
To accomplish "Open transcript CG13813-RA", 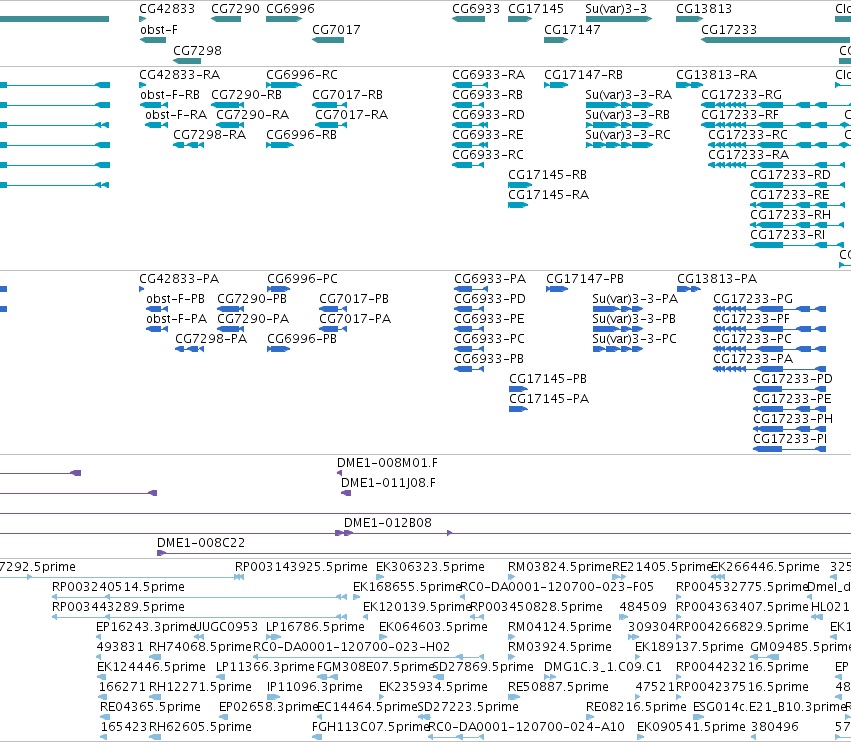I will (716, 75).
